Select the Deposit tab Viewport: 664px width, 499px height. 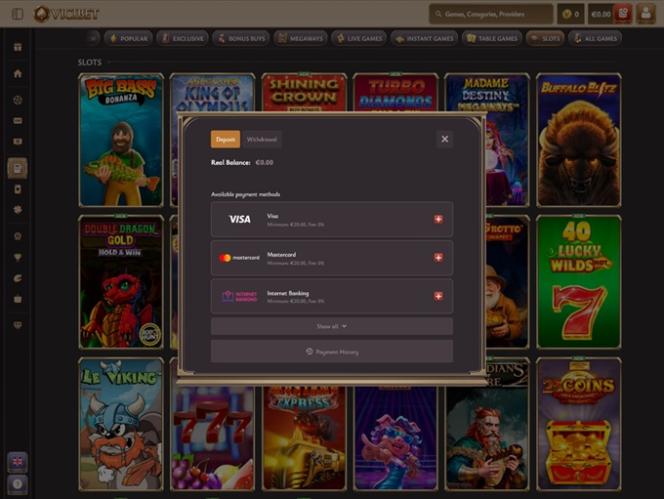[x=226, y=140]
